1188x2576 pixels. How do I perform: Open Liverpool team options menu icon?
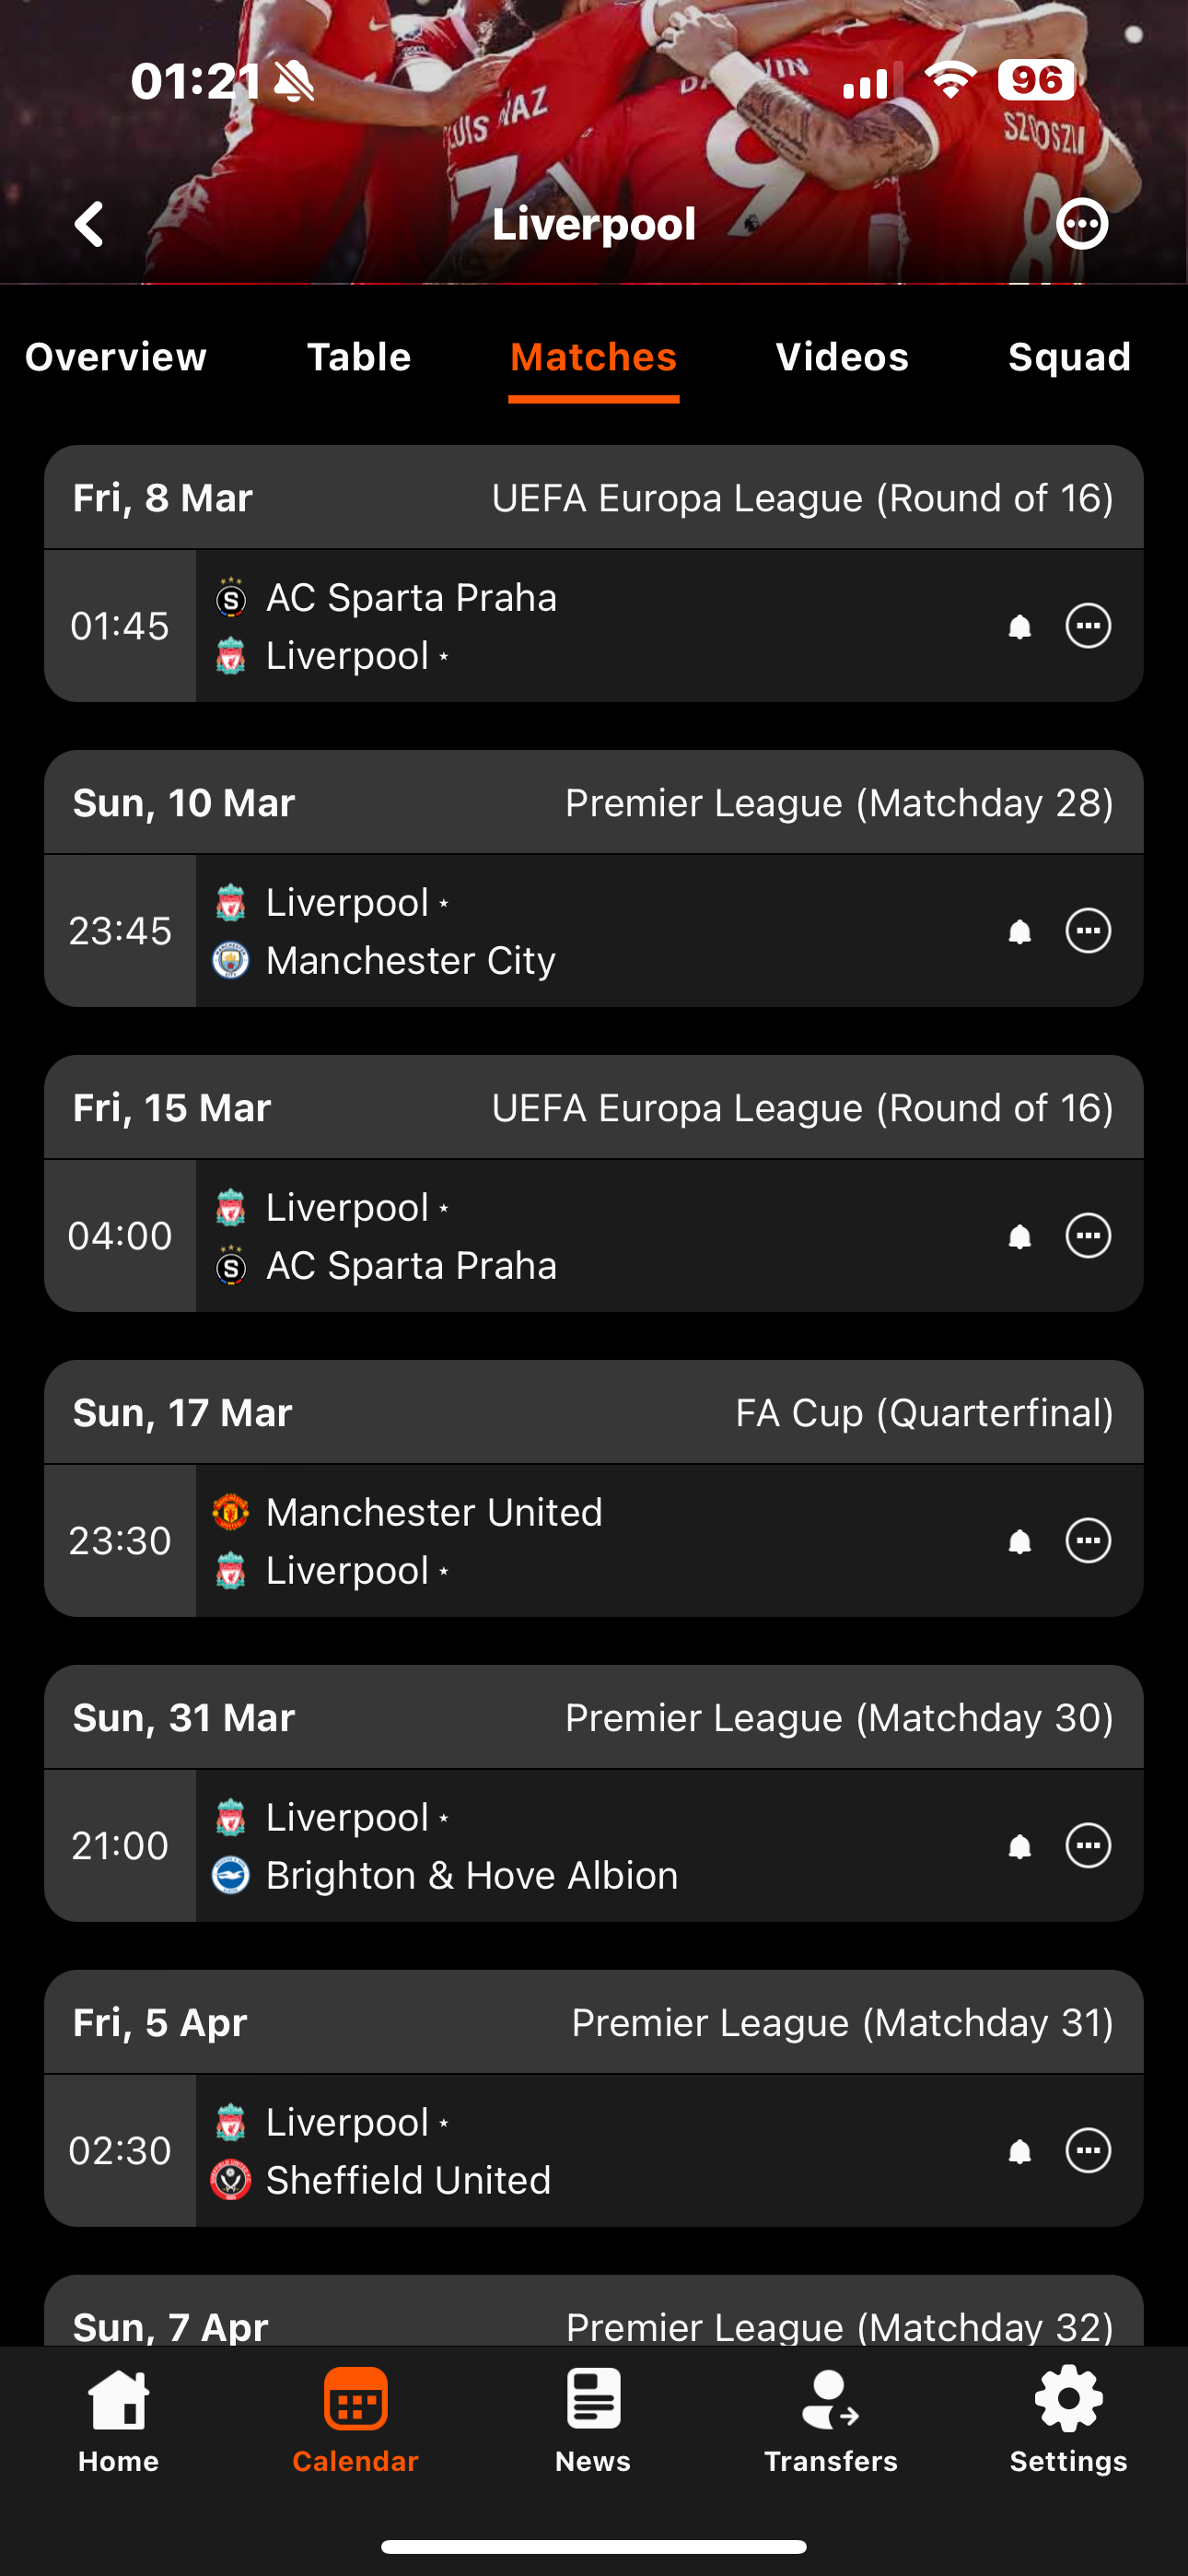pos(1082,224)
